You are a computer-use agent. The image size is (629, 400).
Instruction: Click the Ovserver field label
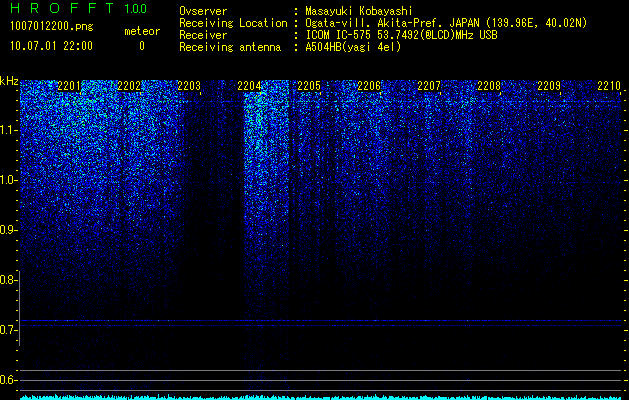point(203,11)
